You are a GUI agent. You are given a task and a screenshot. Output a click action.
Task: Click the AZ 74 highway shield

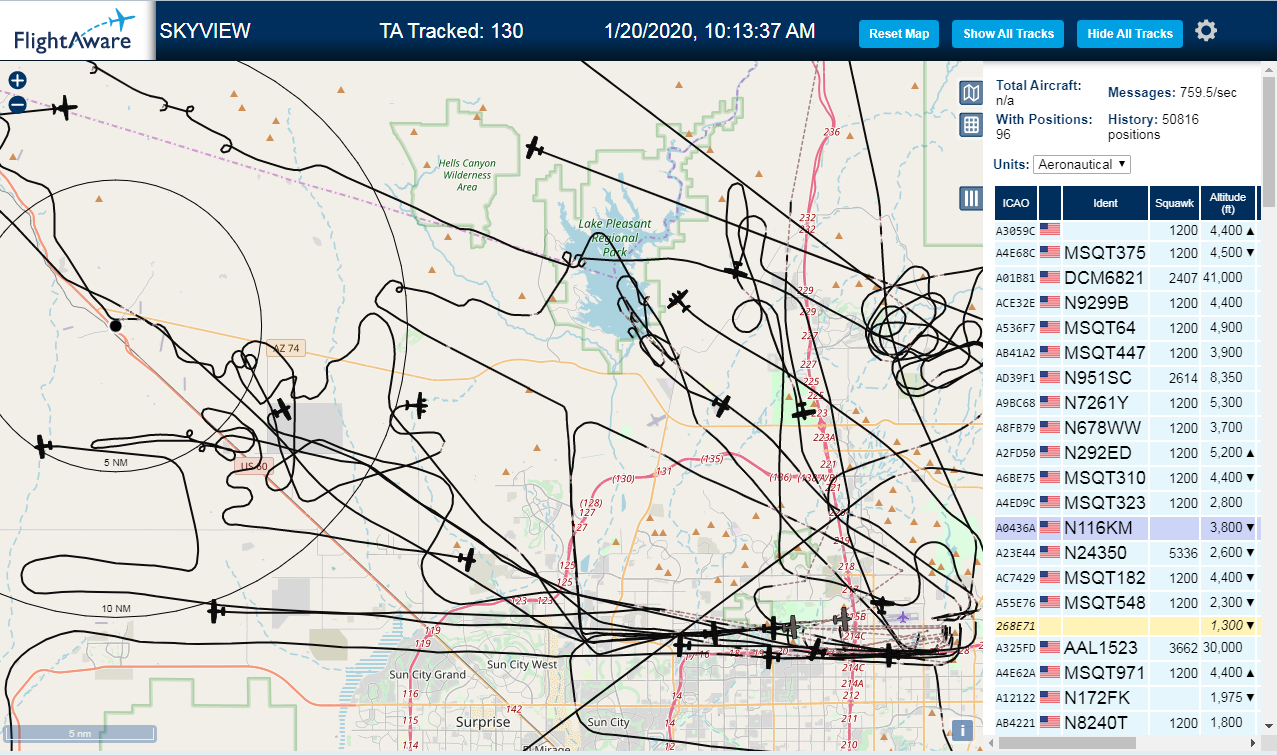(285, 349)
